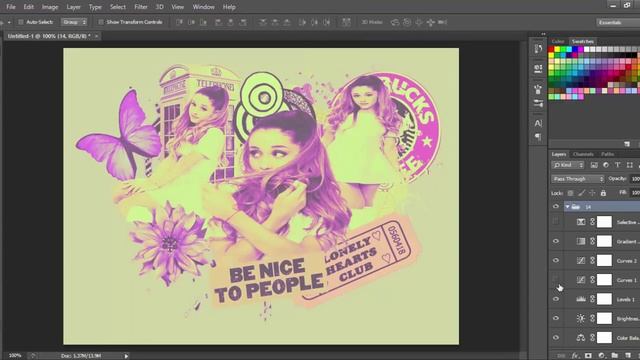Show the Selective Color layer visibility
This screenshot has height=360, width=640.
pos(556,222)
